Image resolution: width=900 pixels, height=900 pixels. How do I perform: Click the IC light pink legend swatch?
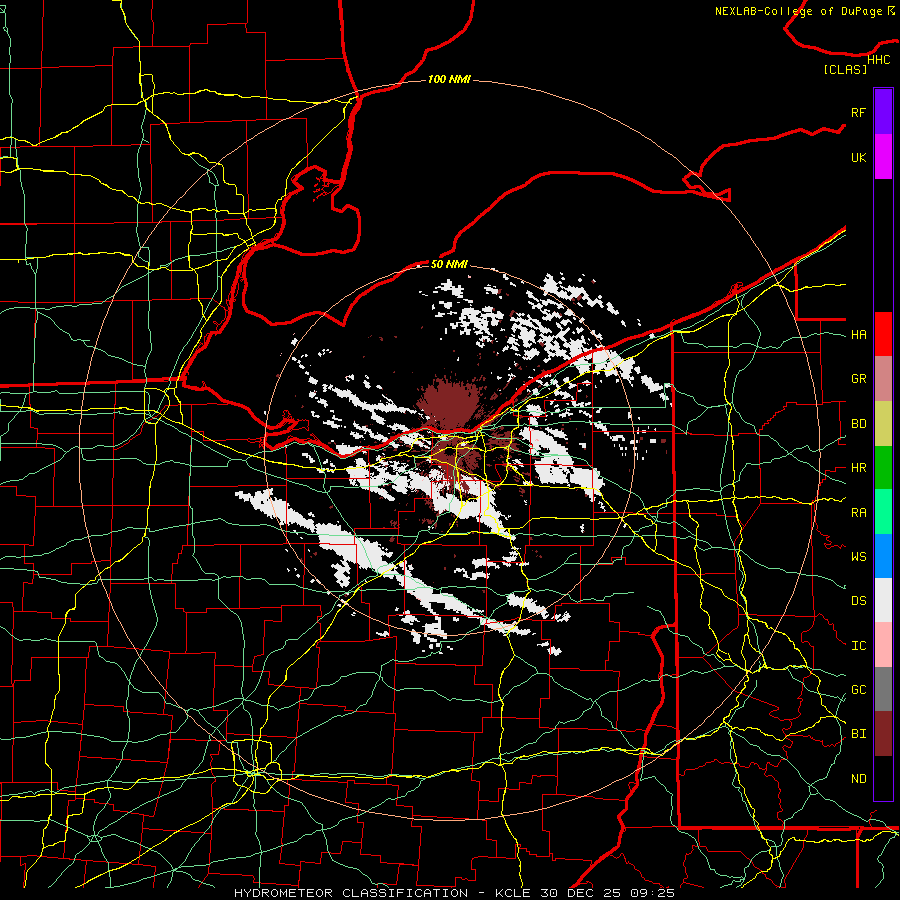pos(883,645)
